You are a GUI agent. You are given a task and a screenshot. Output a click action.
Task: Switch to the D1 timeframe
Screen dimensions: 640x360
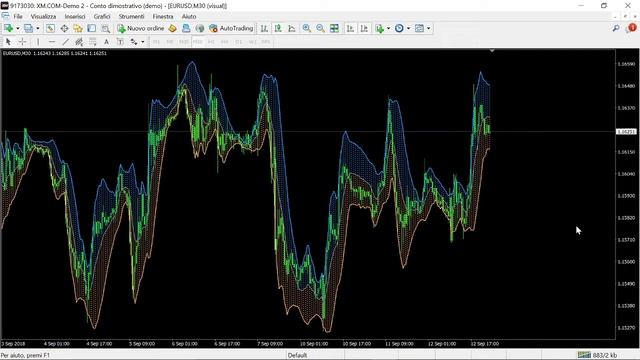(238, 42)
